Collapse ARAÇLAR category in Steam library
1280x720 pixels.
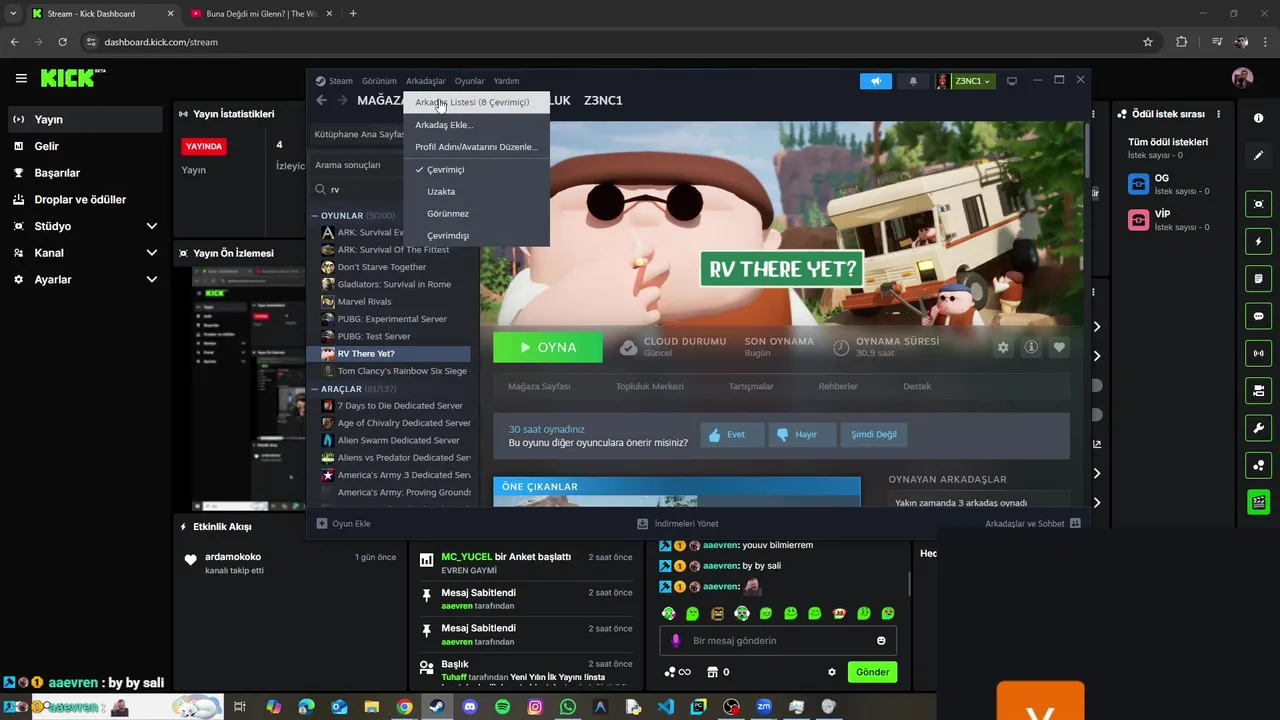(x=315, y=389)
